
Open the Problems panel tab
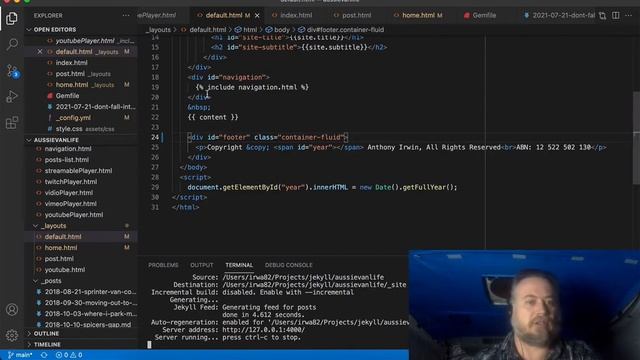pos(163,265)
